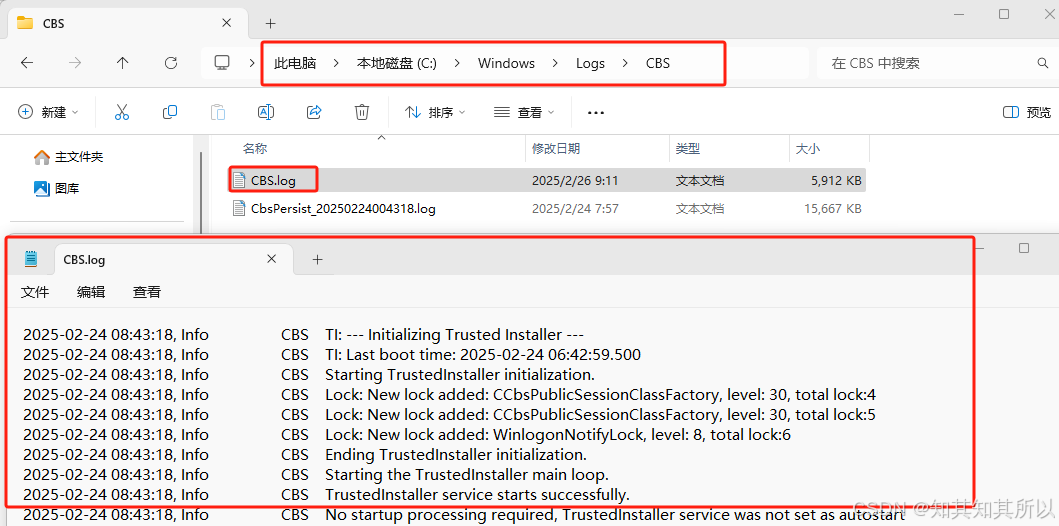Cut the selected file with the scissors icon

coord(122,112)
